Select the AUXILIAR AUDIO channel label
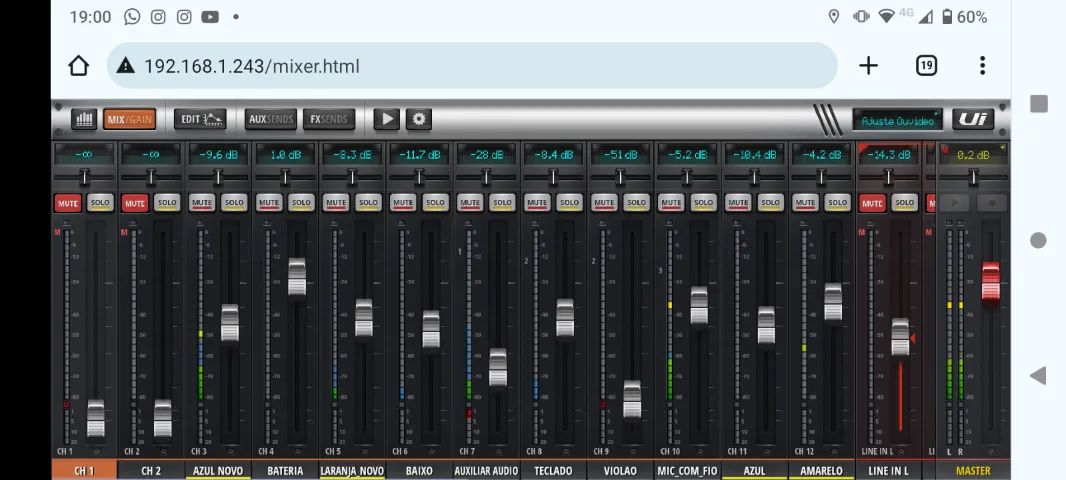The height and width of the screenshot is (480, 1066). click(x=486, y=470)
